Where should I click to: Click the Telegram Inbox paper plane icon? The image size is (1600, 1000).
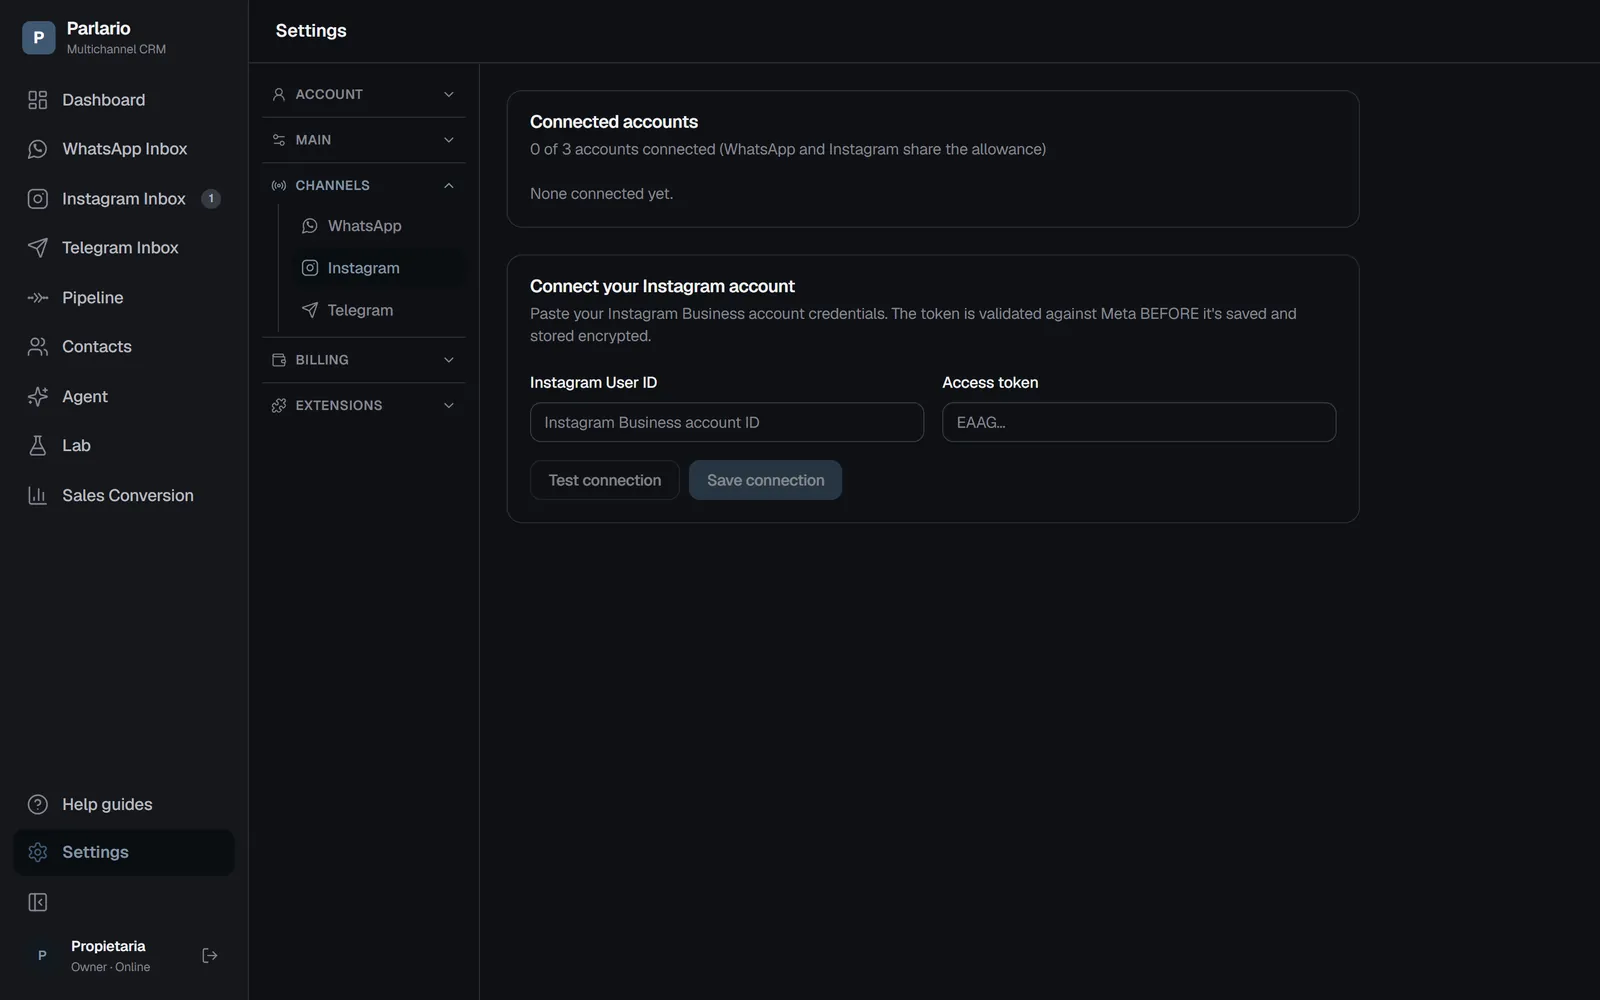(38, 248)
